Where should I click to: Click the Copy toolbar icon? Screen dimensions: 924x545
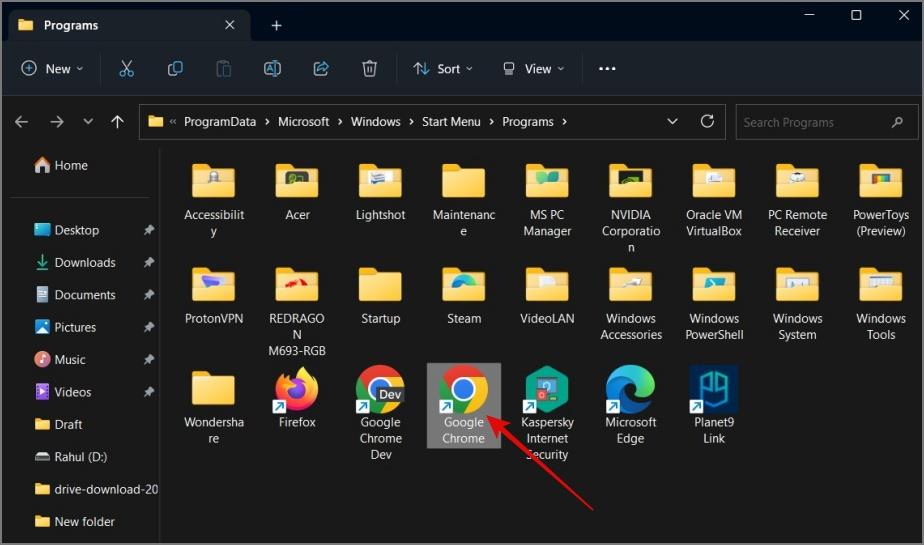point(175,69)
